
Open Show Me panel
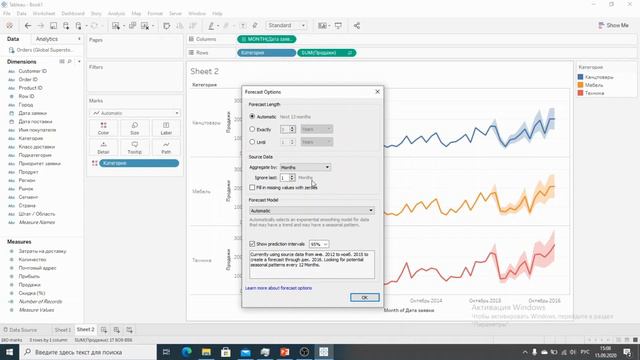coord(613,25)
